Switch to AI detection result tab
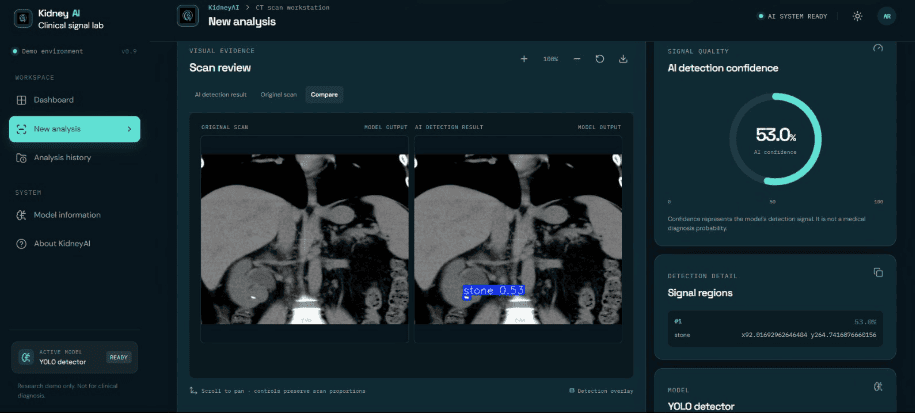The width and height of the screenshot is (915, 413). tap(221, 94)
